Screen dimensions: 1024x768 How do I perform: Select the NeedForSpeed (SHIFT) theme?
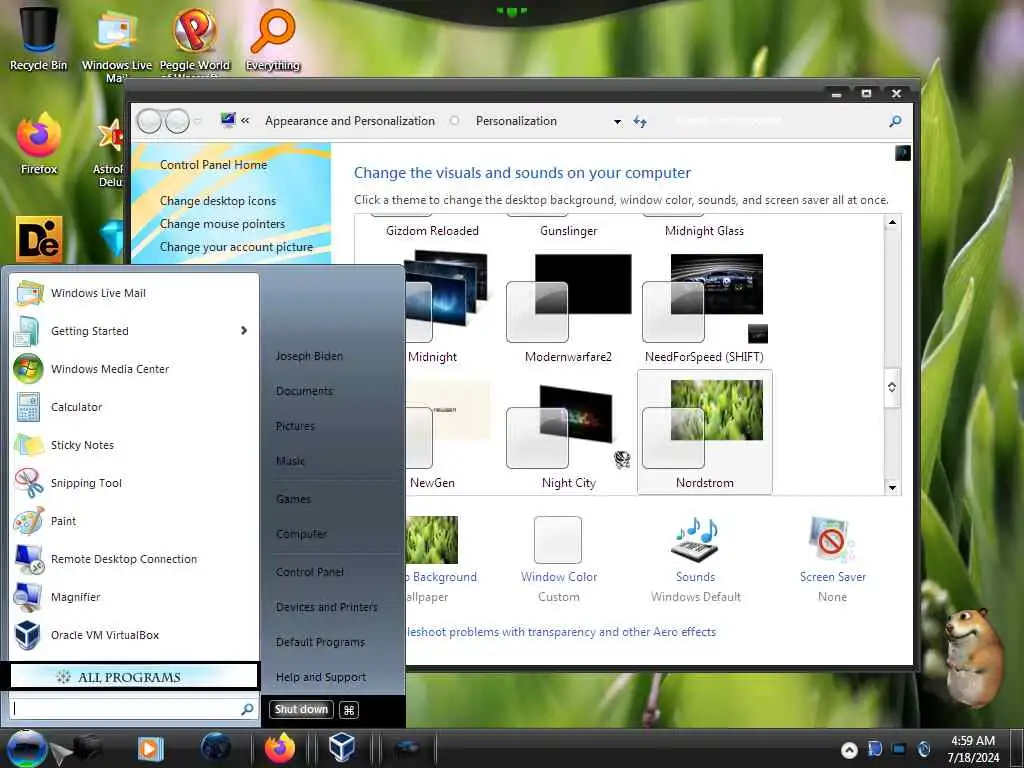click(x=704, y=307)
